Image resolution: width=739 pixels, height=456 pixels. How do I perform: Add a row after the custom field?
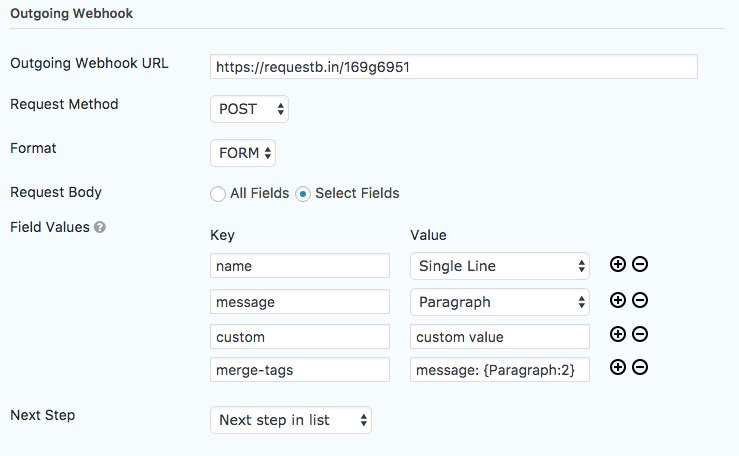pos(617,334)
